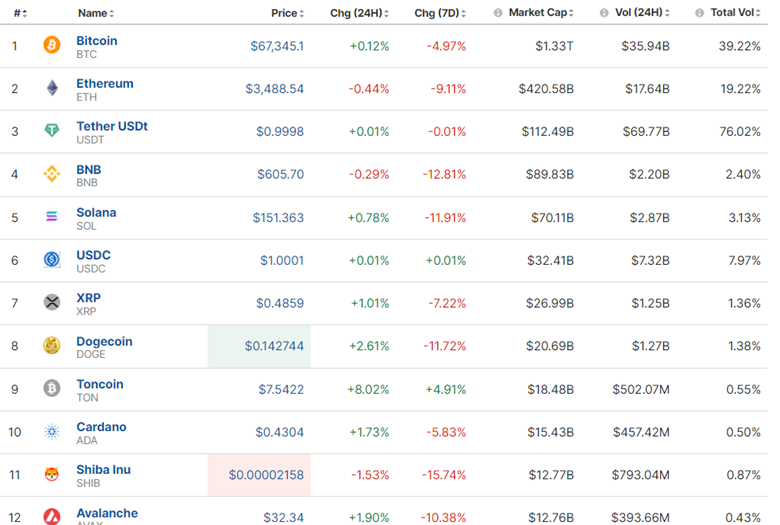780x525 pixels.
Task: Open the Bitcoin coin page link
Action: (97, 41)
